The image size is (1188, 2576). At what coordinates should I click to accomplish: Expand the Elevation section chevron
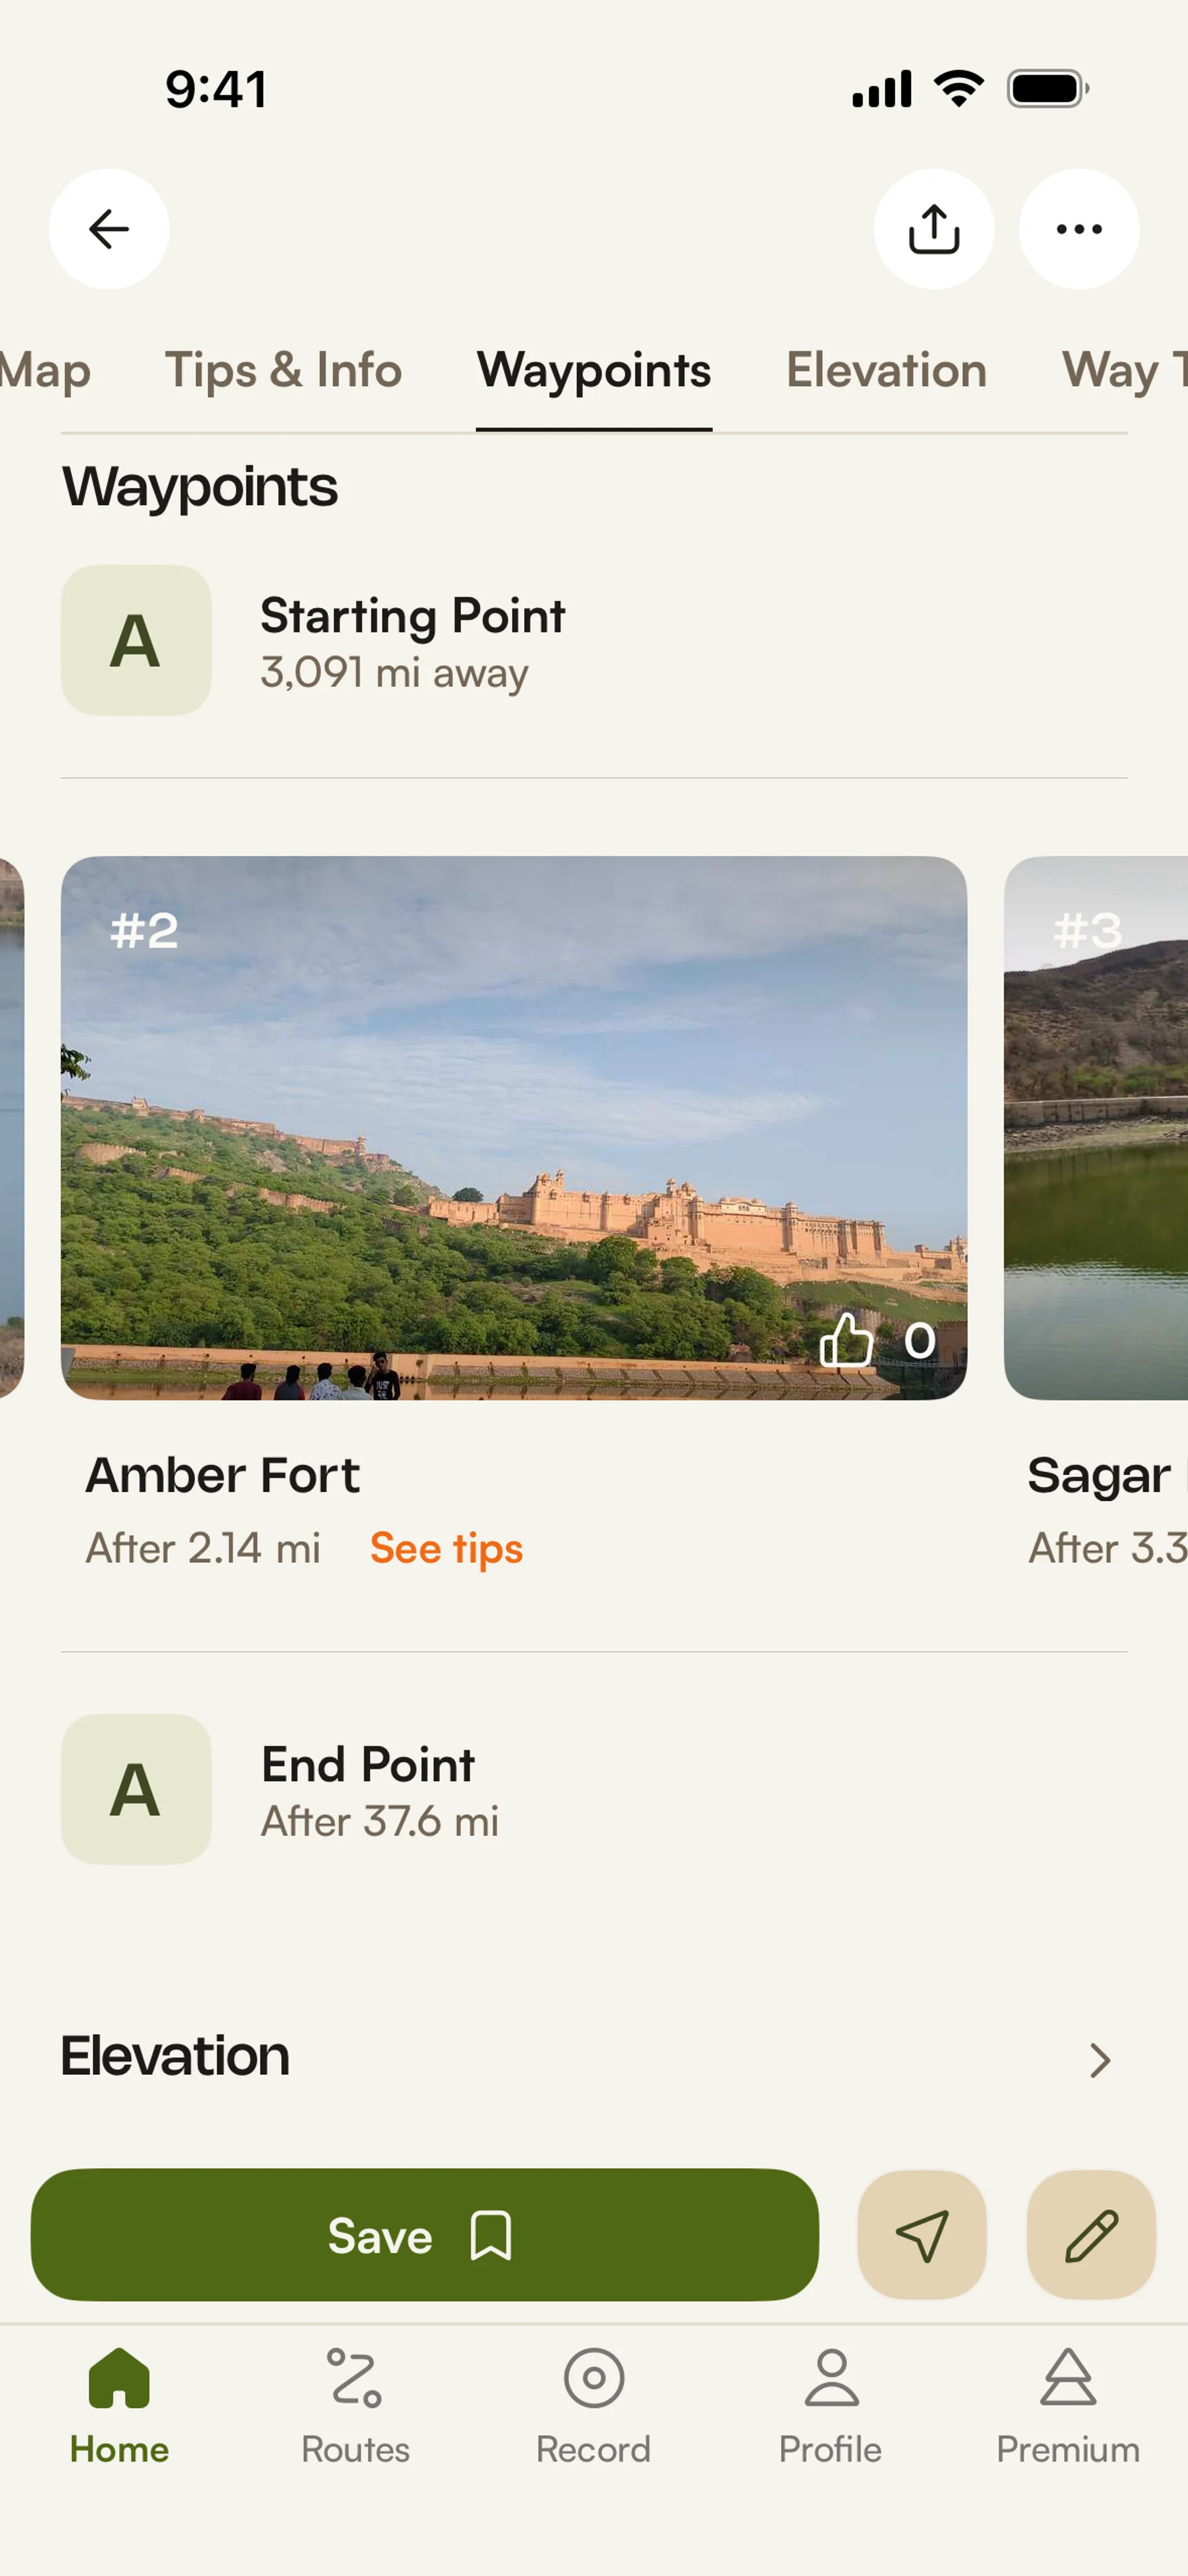click(x=1099, y=2060)
